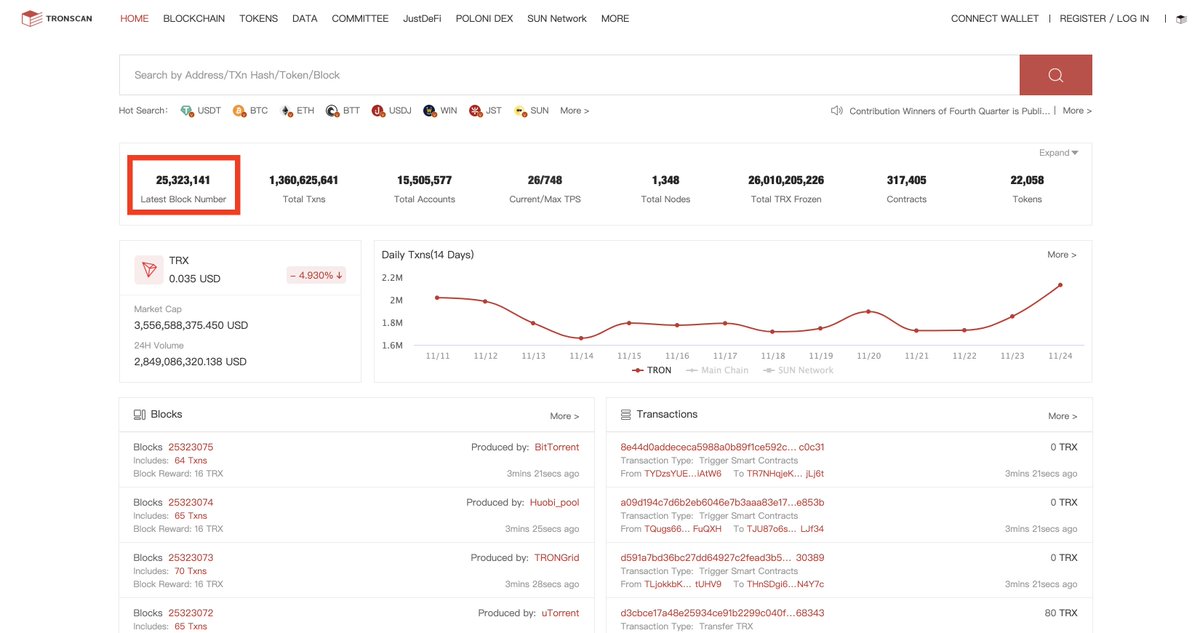Open sender address TQugs66...FuQXH
Screen dimensions: 1200x633
[683, 528]
